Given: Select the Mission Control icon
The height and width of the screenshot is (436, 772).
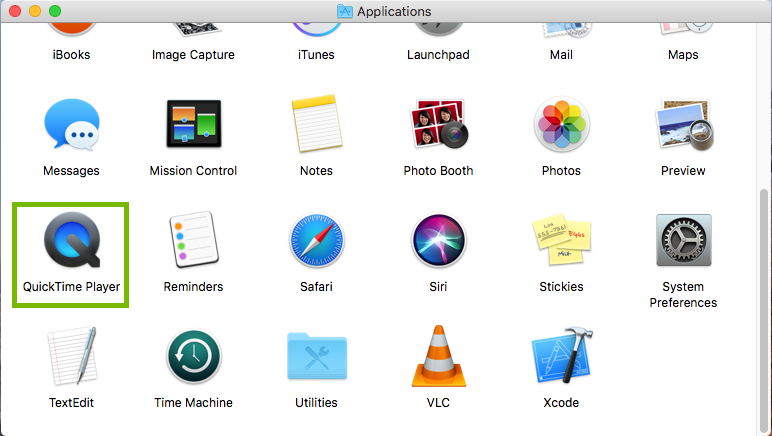Looking at the screenshot, I should (x=193, y=124).
